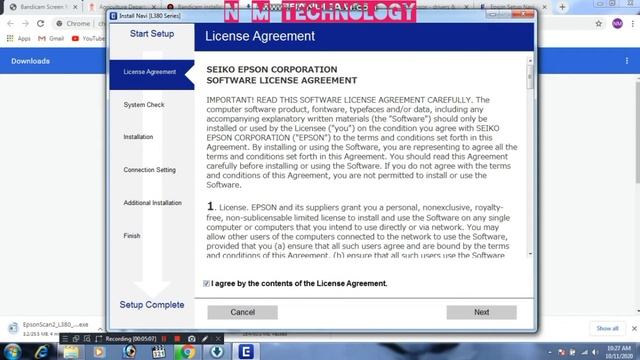Viewport: 640px width, 360px height.
Task: Open download manager taskbar icon
Action: pos(217,351)
